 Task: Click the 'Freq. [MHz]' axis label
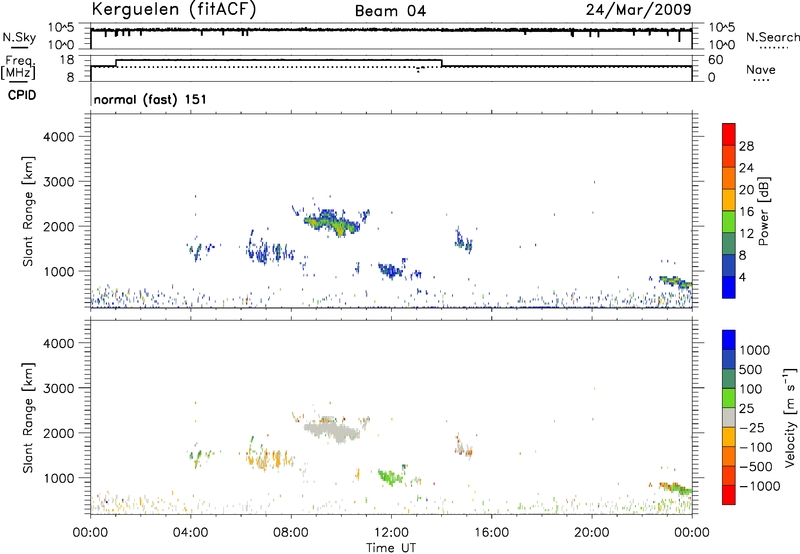click(x=18, y=67)
